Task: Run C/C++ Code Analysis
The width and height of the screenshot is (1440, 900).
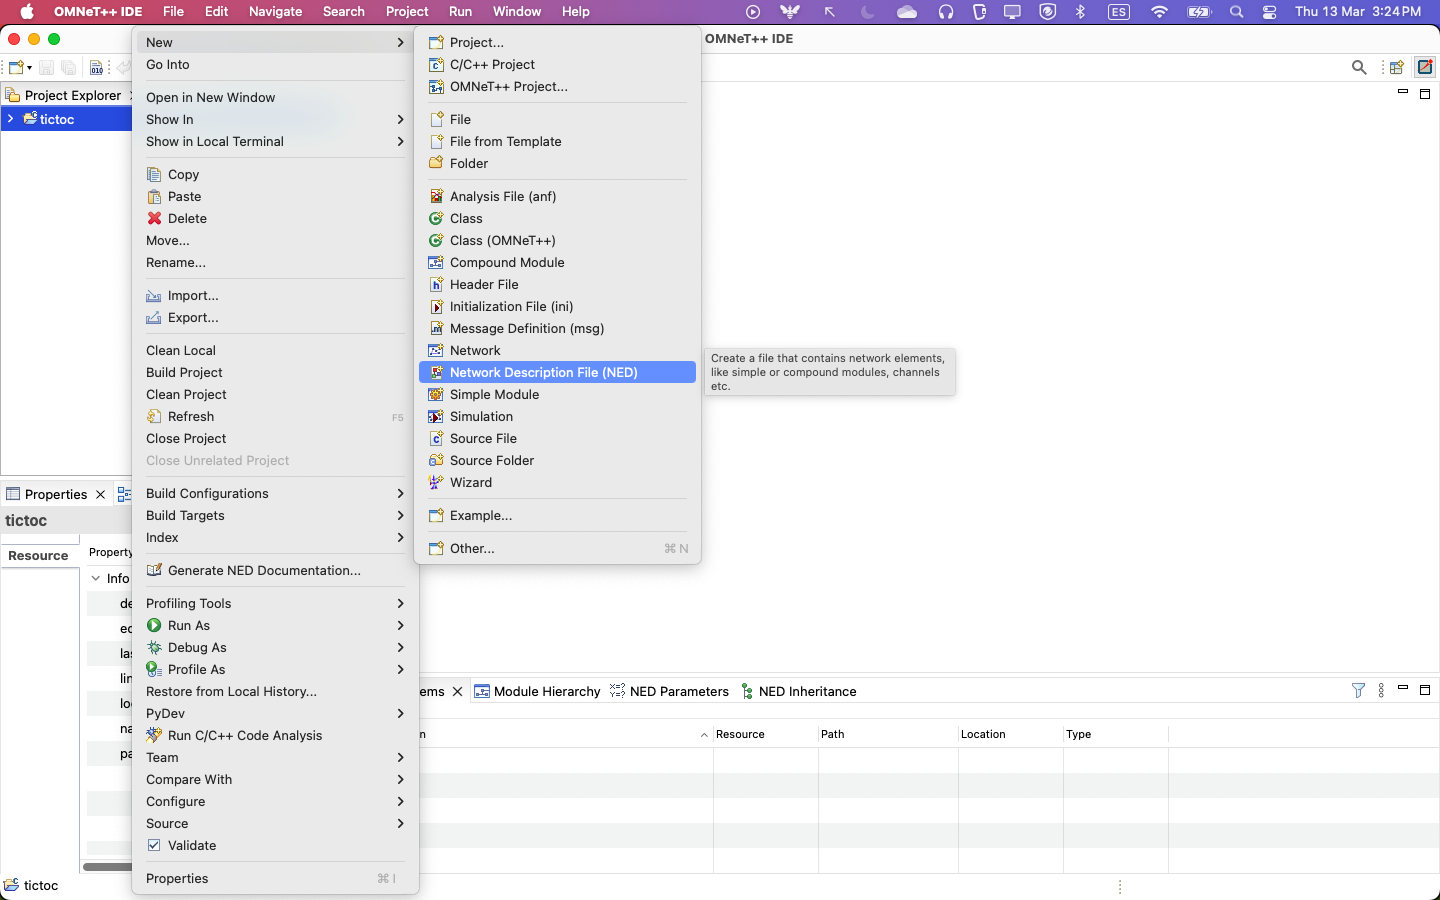Action: 275,735
